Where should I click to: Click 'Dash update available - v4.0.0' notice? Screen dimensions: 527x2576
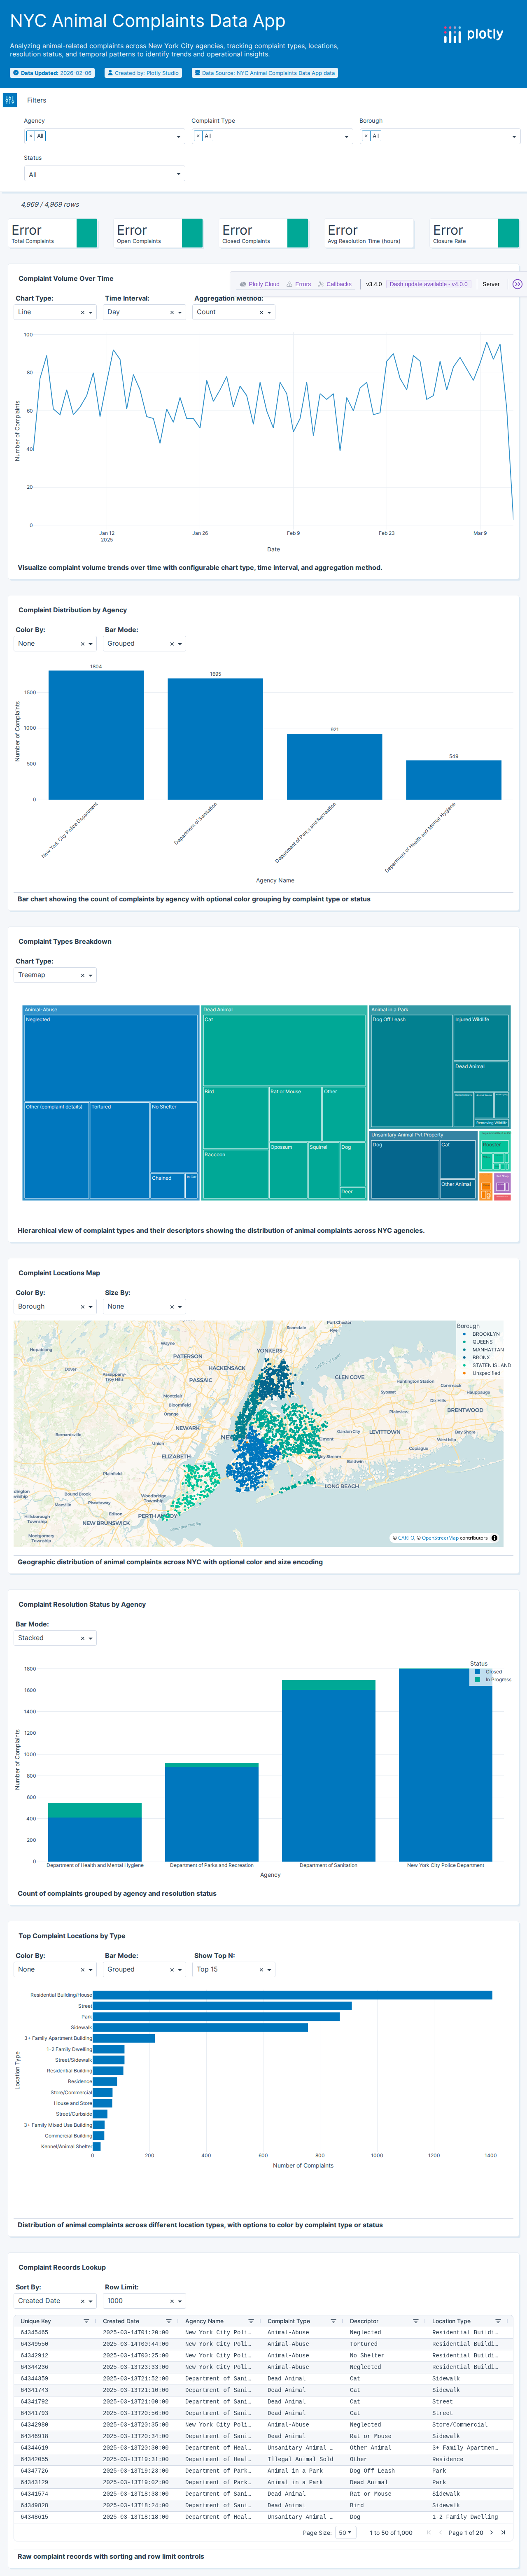point(428,284)
